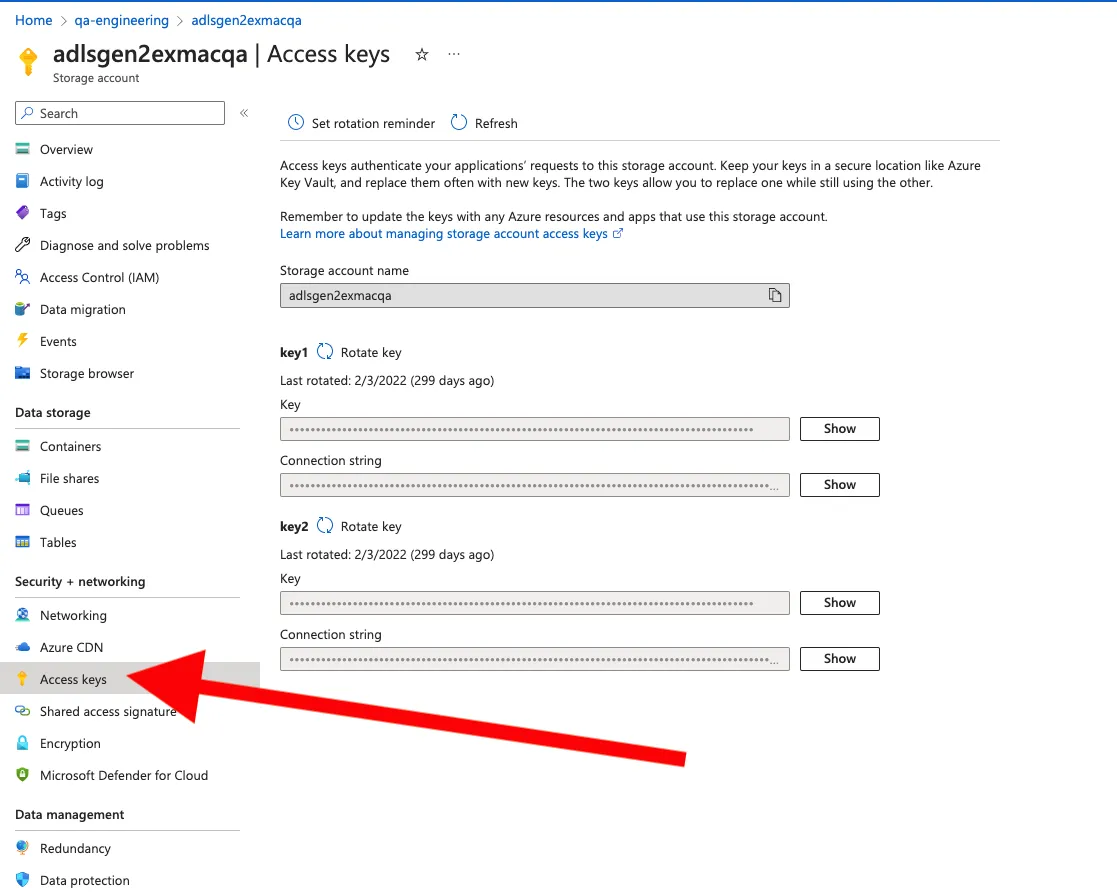Open Access Control (IAM) menu item
1117x896 pixels.
pos(99,277)
